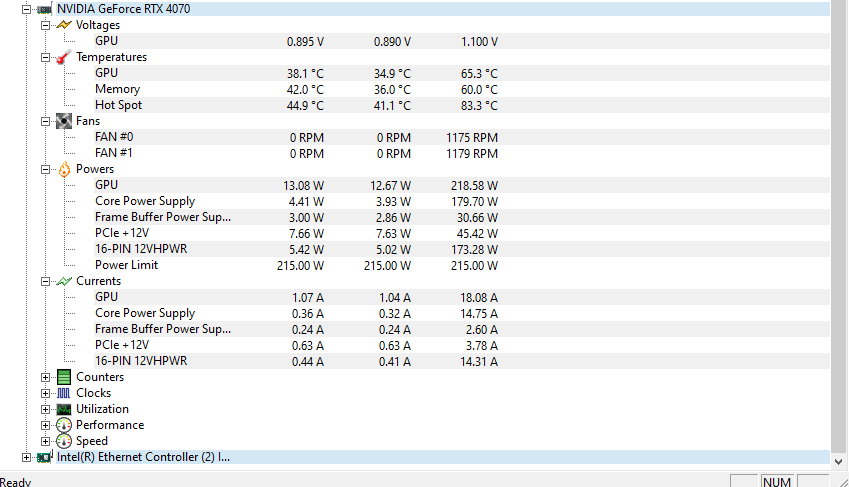Select the 16-PIN 12VHPWR power row

click(141, 249)
